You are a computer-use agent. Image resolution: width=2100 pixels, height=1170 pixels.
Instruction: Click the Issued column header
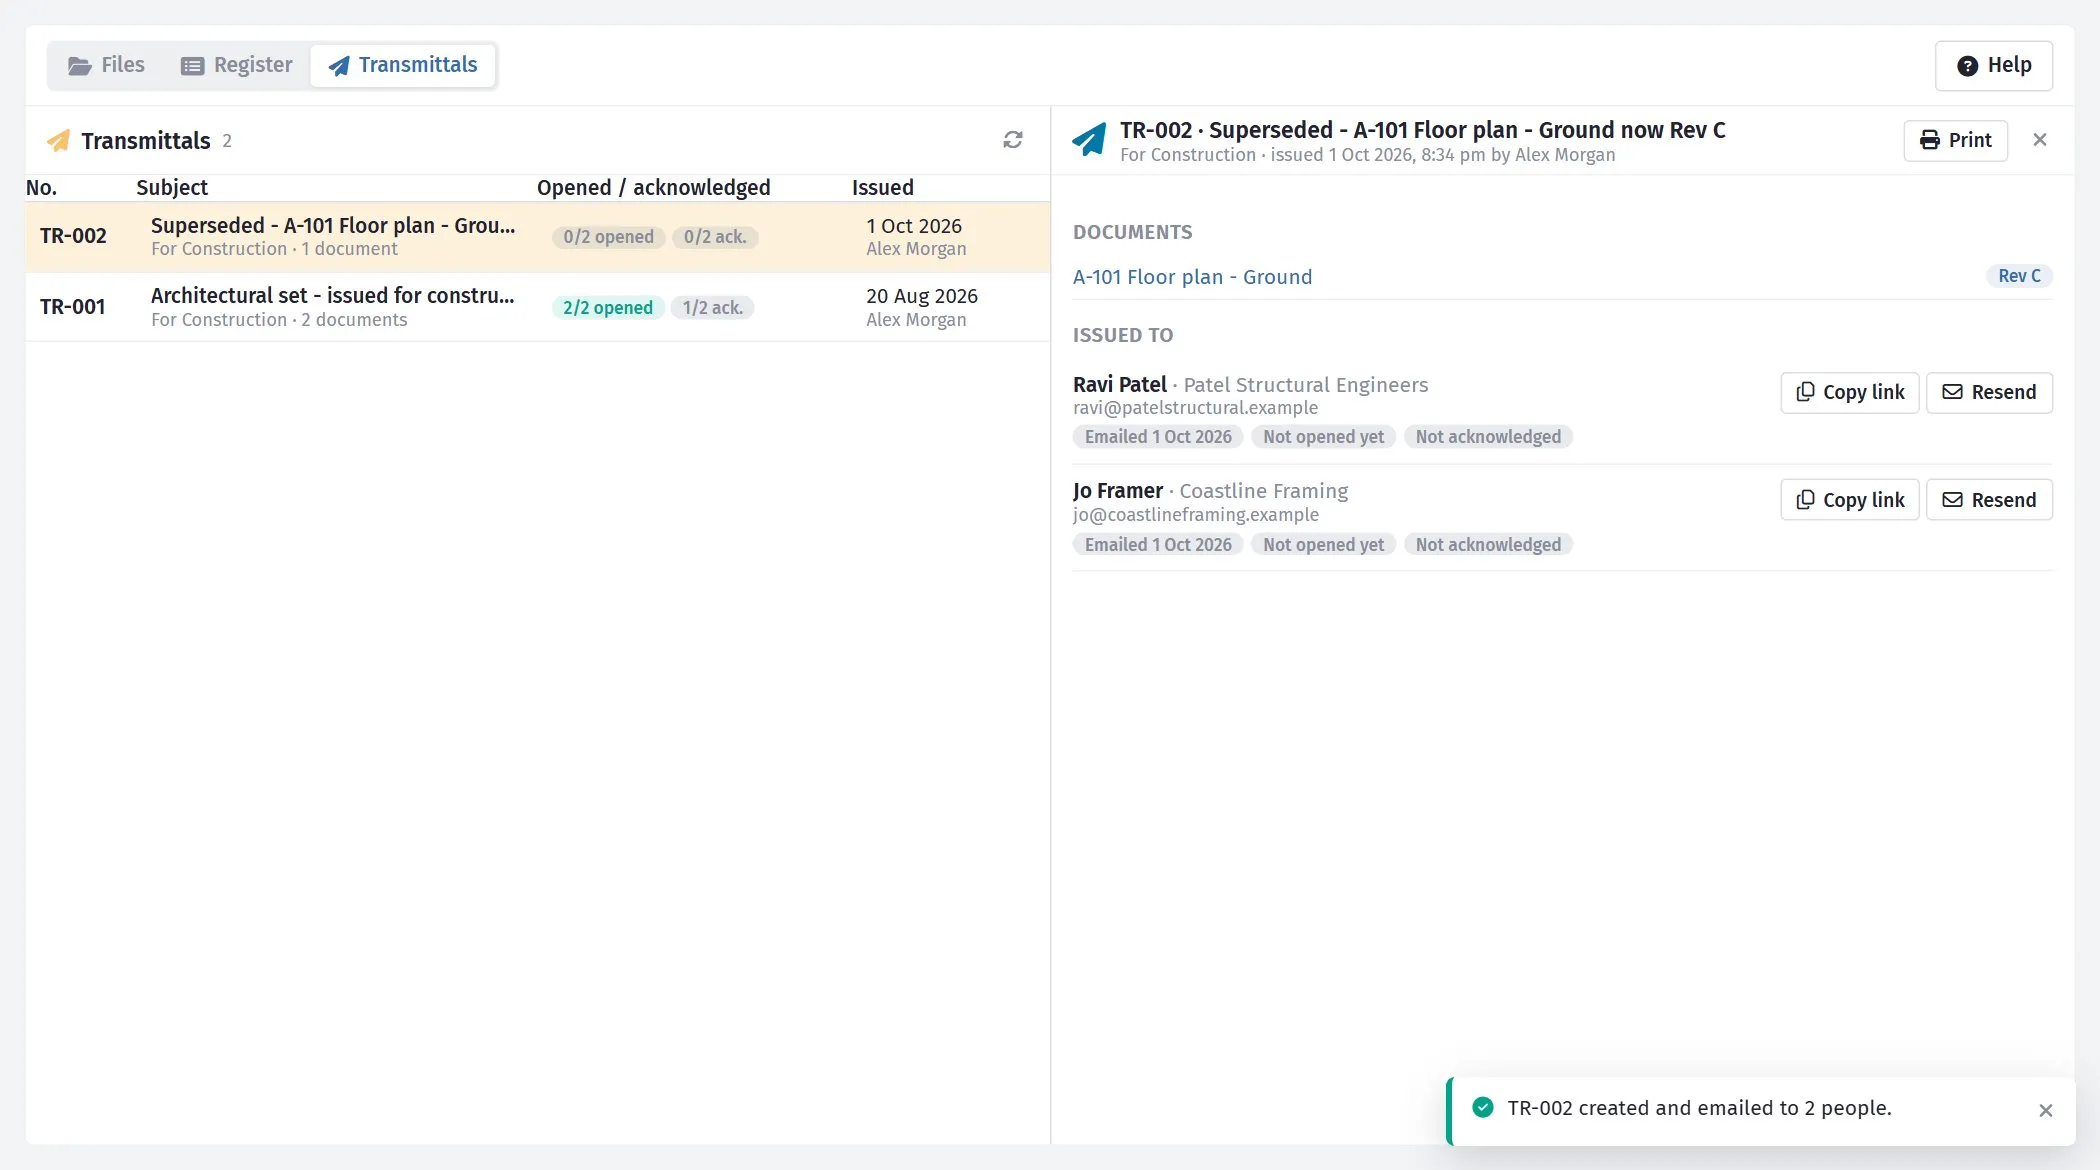883,188
